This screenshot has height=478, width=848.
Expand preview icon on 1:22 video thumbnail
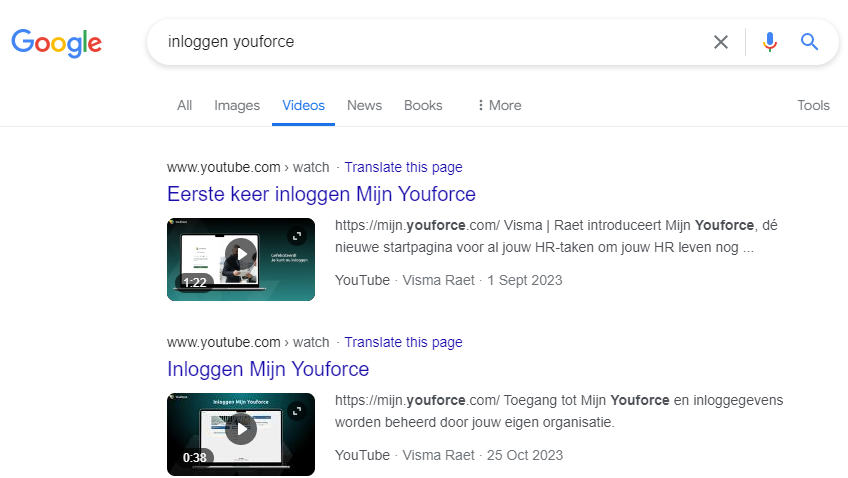point(297,236)
